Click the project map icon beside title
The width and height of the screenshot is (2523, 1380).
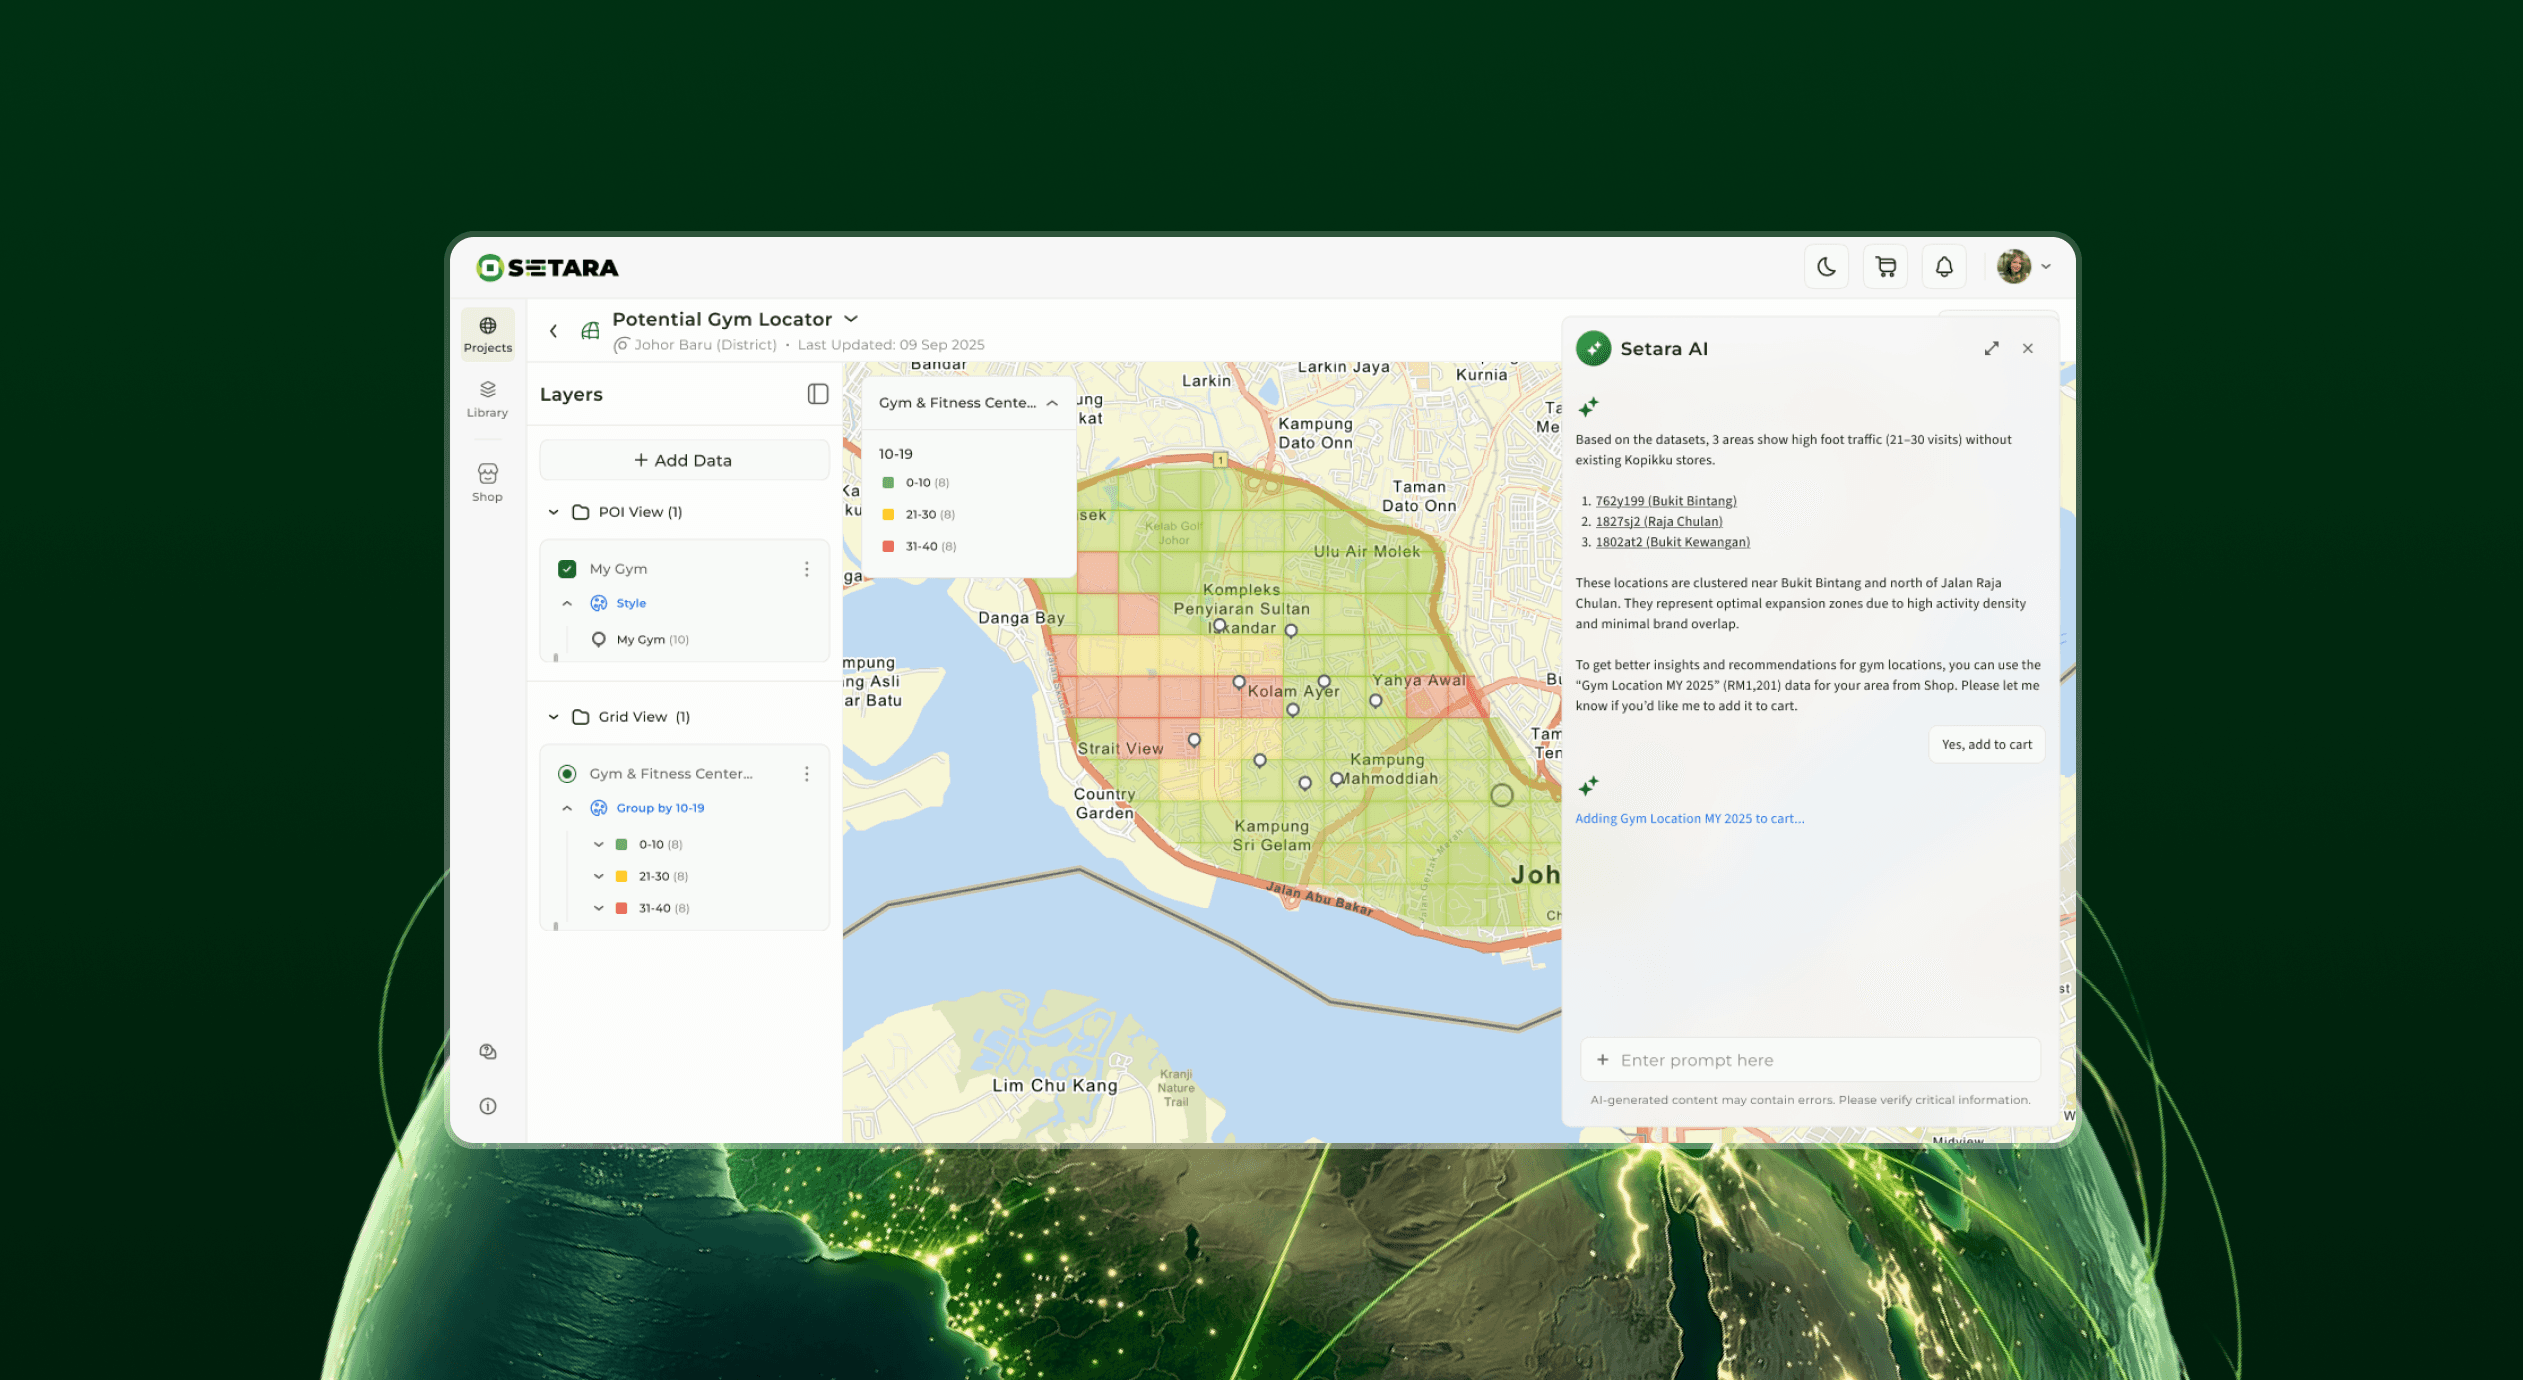pyautogui.click(x=590, y=331)
